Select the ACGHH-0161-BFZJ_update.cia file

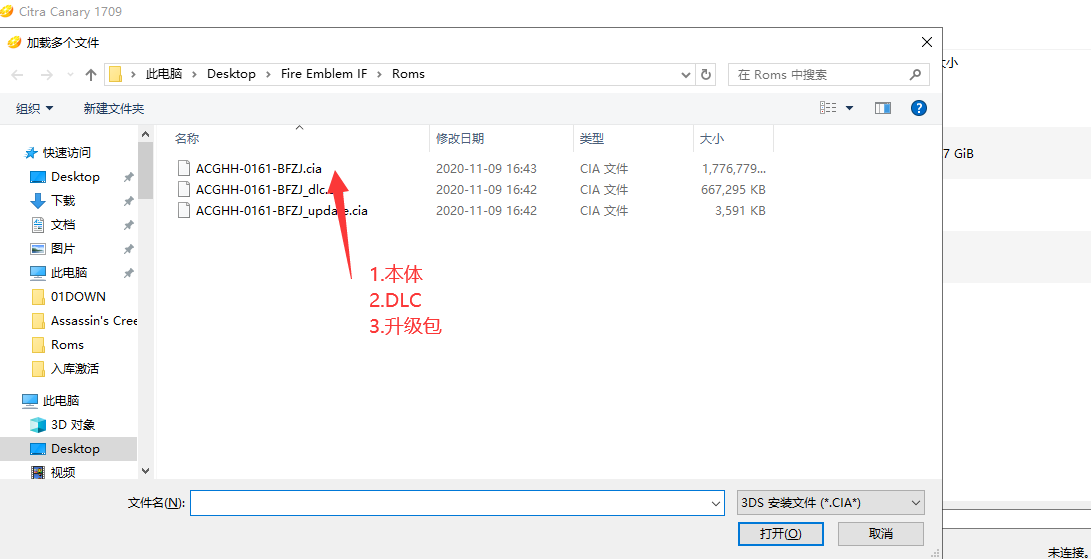tap(281, 211)
